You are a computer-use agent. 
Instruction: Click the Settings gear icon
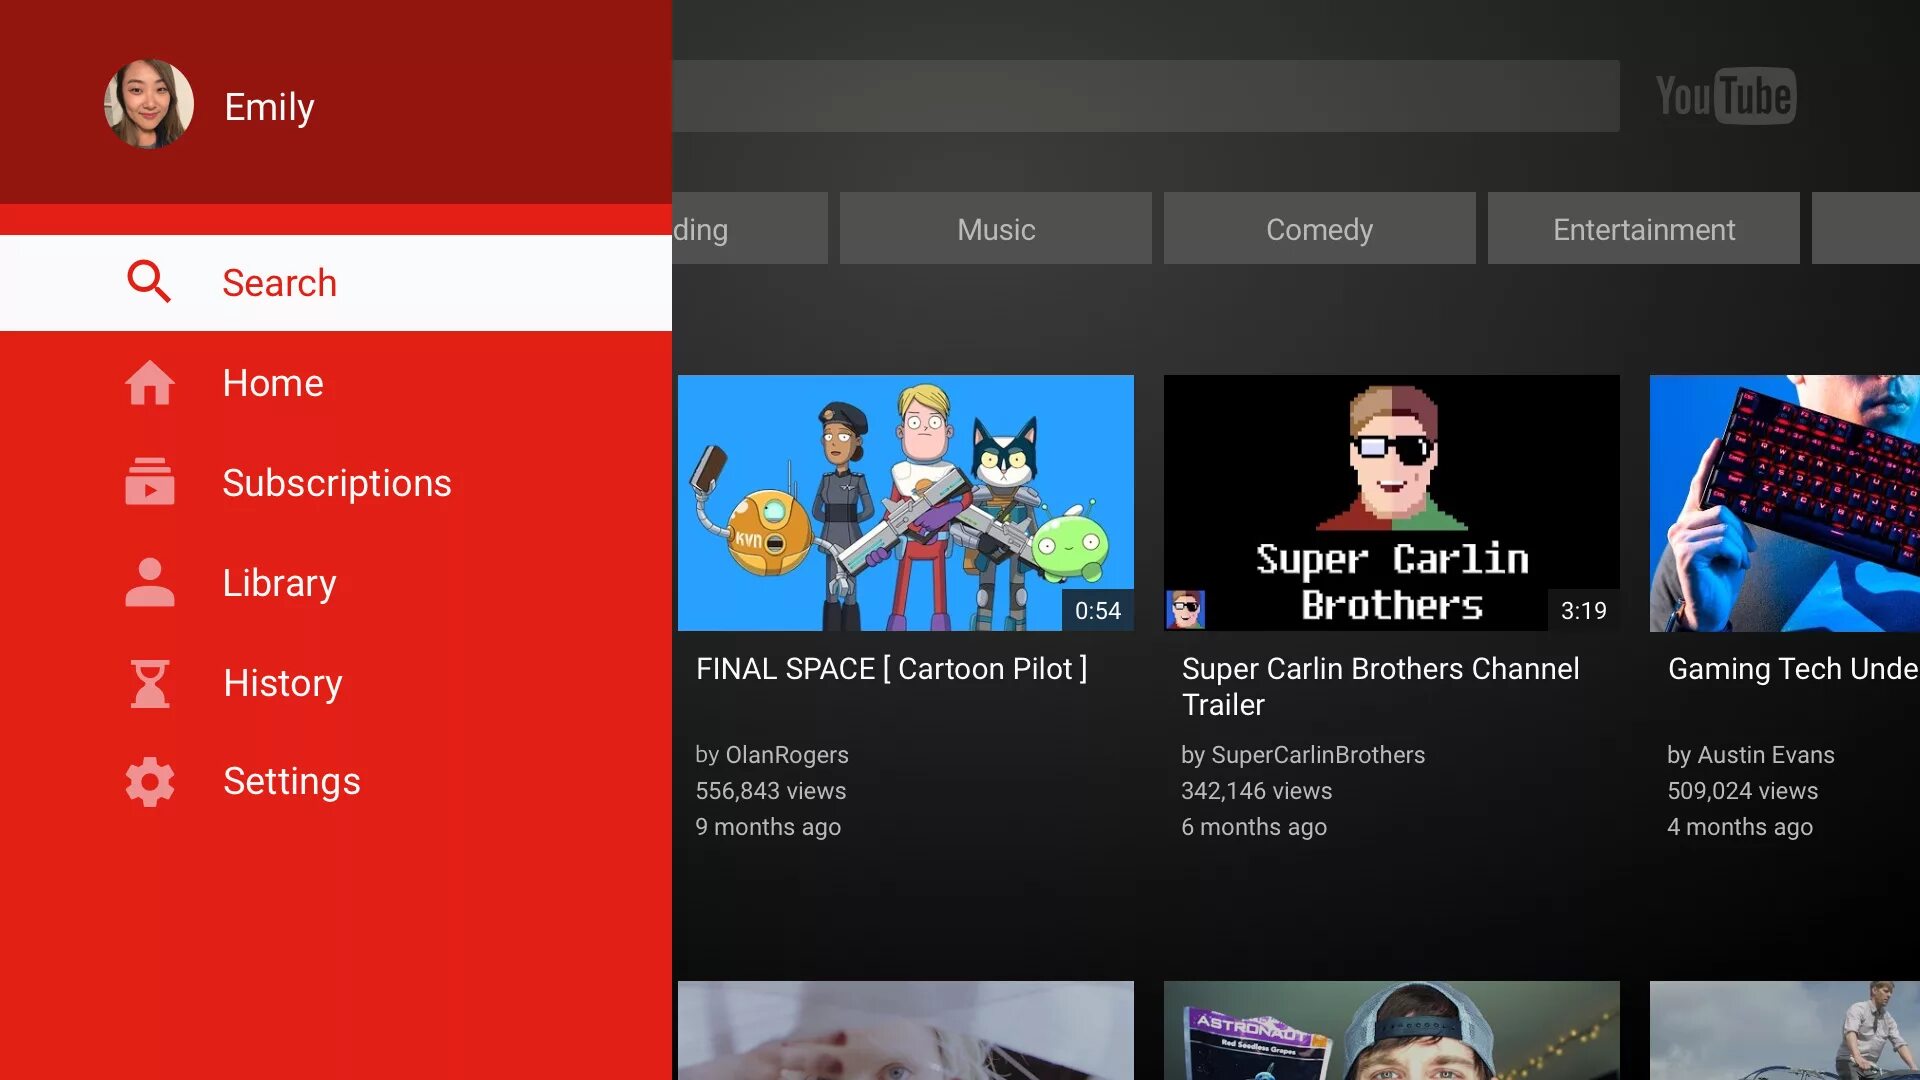(149, 782)
